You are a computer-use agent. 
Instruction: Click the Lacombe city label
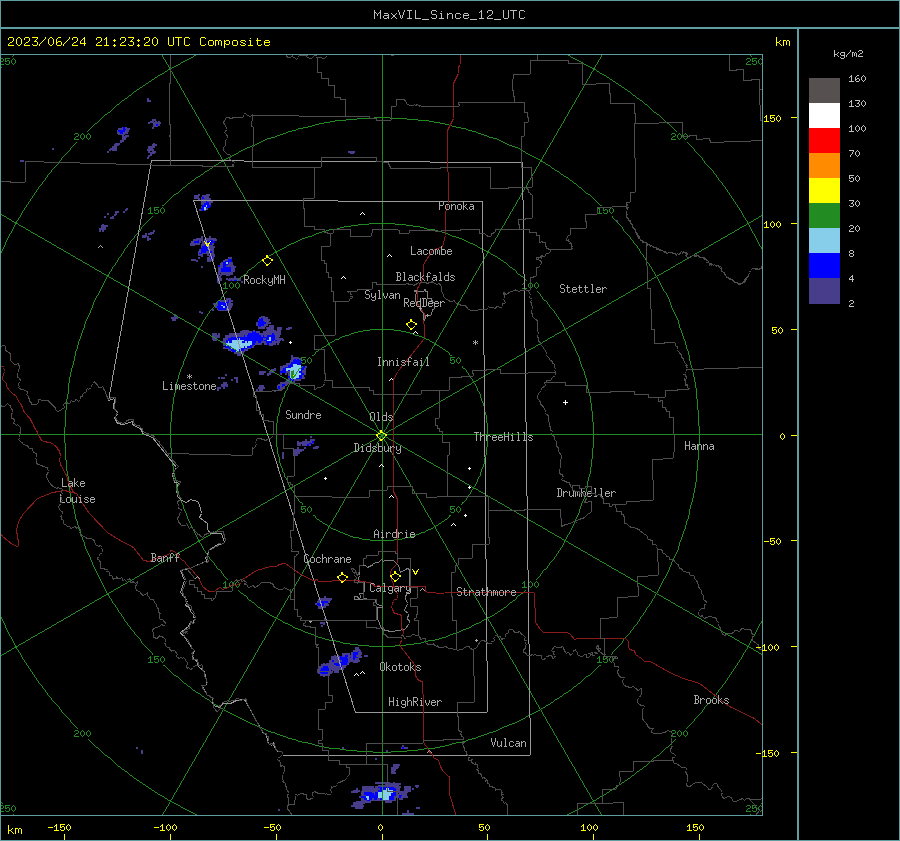(431, 251)
